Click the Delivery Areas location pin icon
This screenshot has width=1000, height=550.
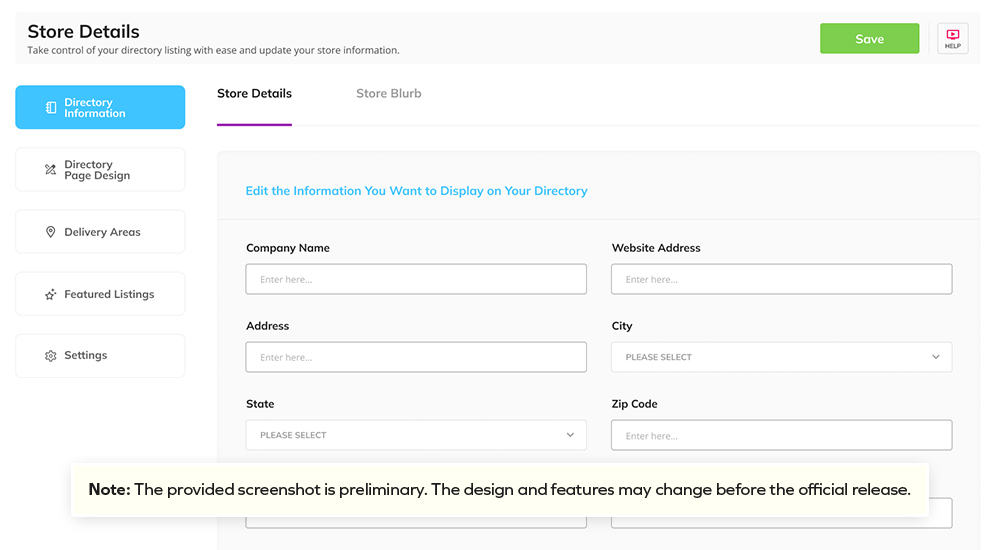tap(50, 232)
